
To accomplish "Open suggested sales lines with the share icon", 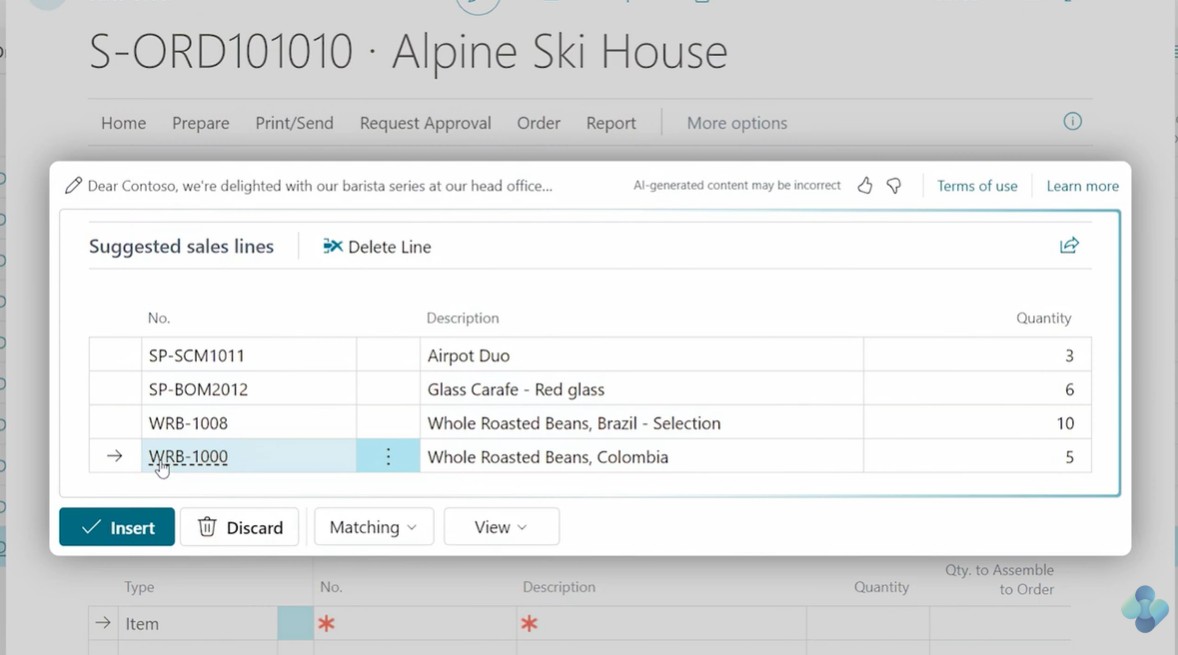I will 1069,245.
